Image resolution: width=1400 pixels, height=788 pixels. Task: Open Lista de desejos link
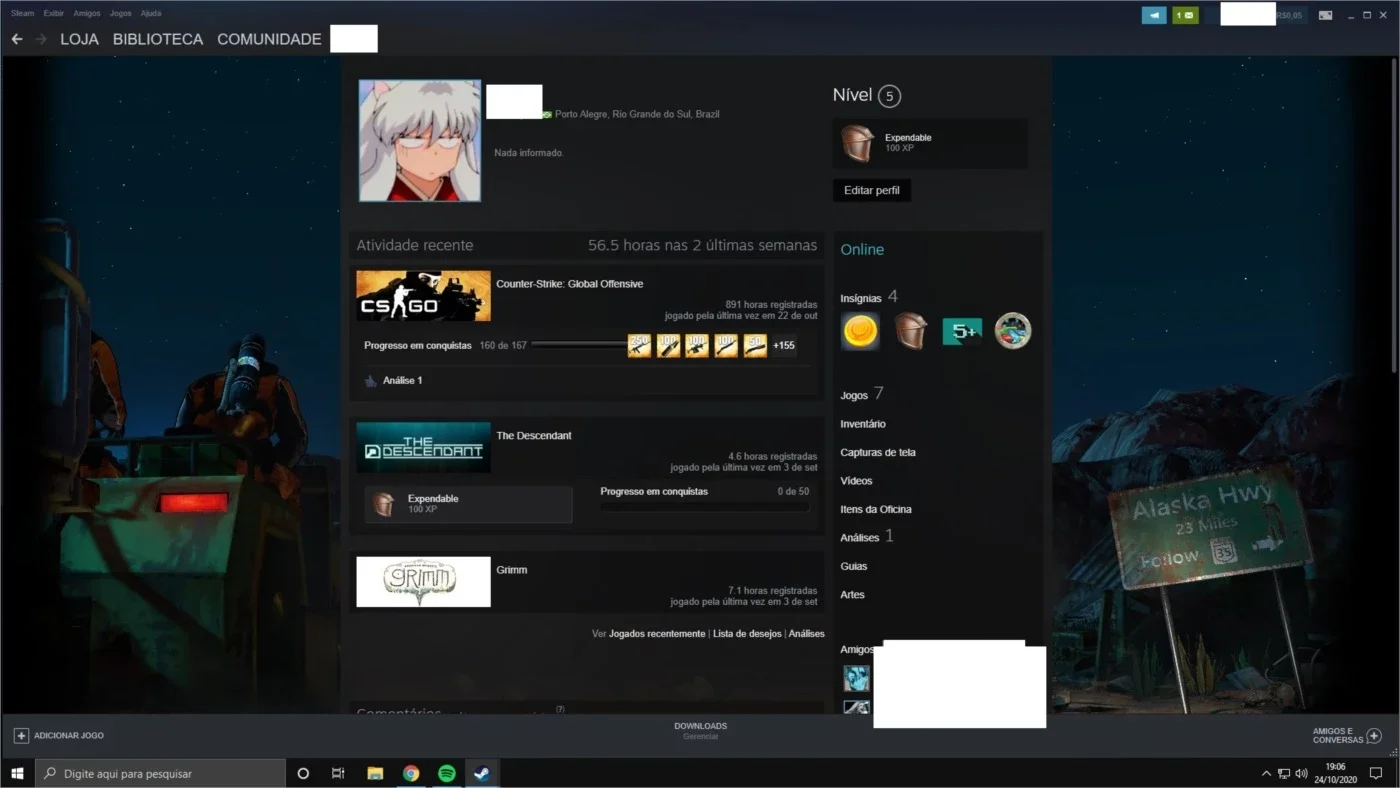(747, 634)
